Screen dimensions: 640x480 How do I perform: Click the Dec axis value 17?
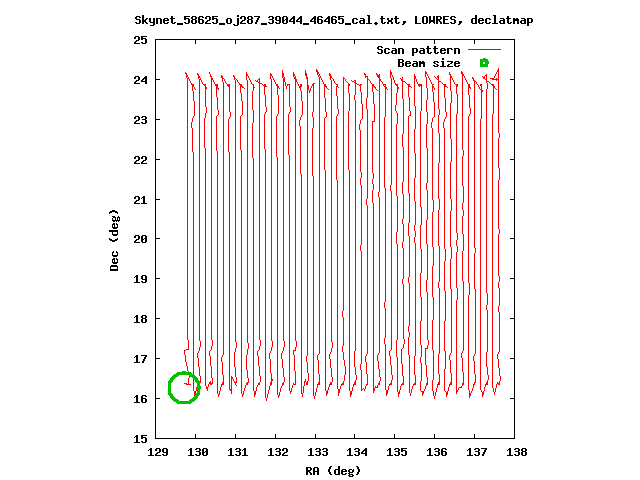coord(140,359)
